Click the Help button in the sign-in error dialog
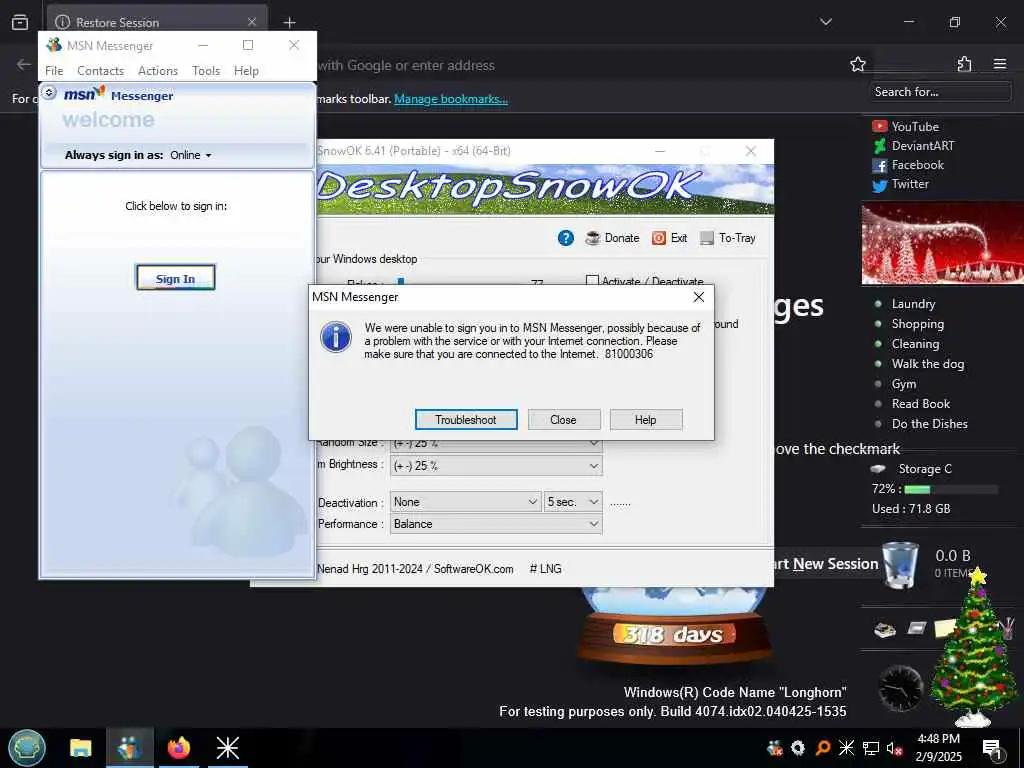Image resolution: width=1024 pixels, height=768 pixels. 645,419
